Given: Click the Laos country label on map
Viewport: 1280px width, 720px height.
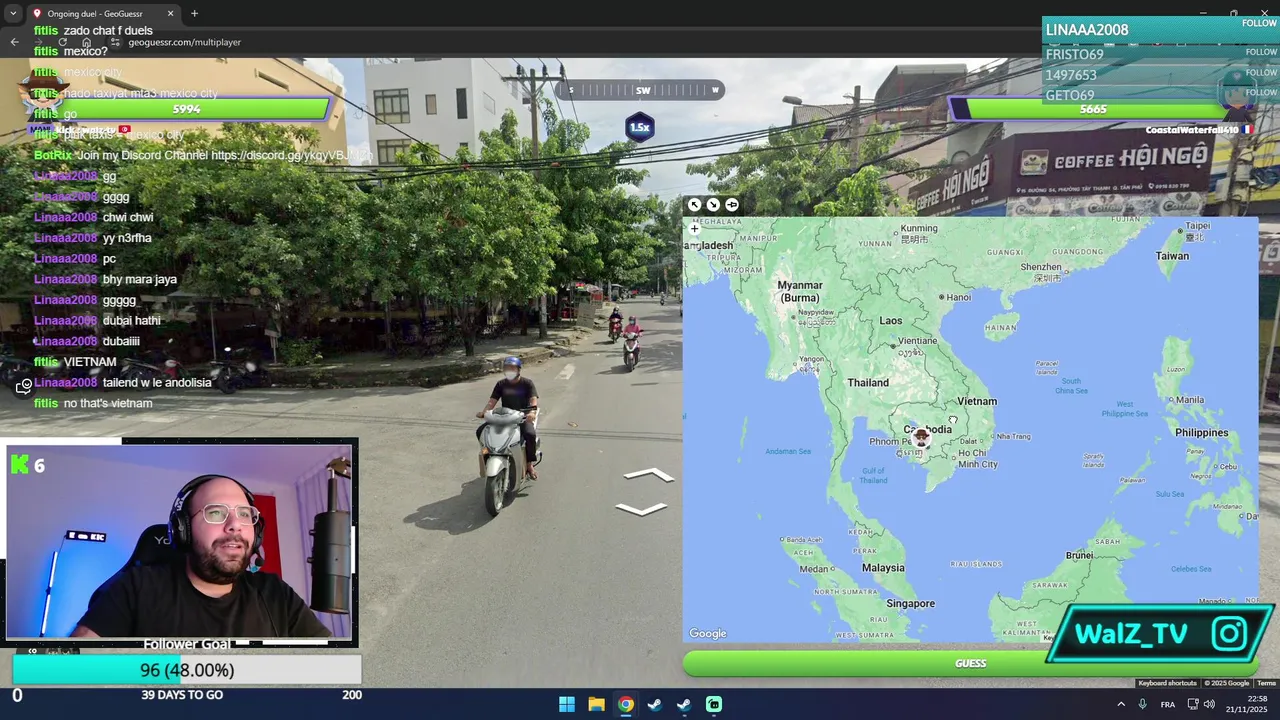Looking at the screenshot, I should click(x=890, y=321).
